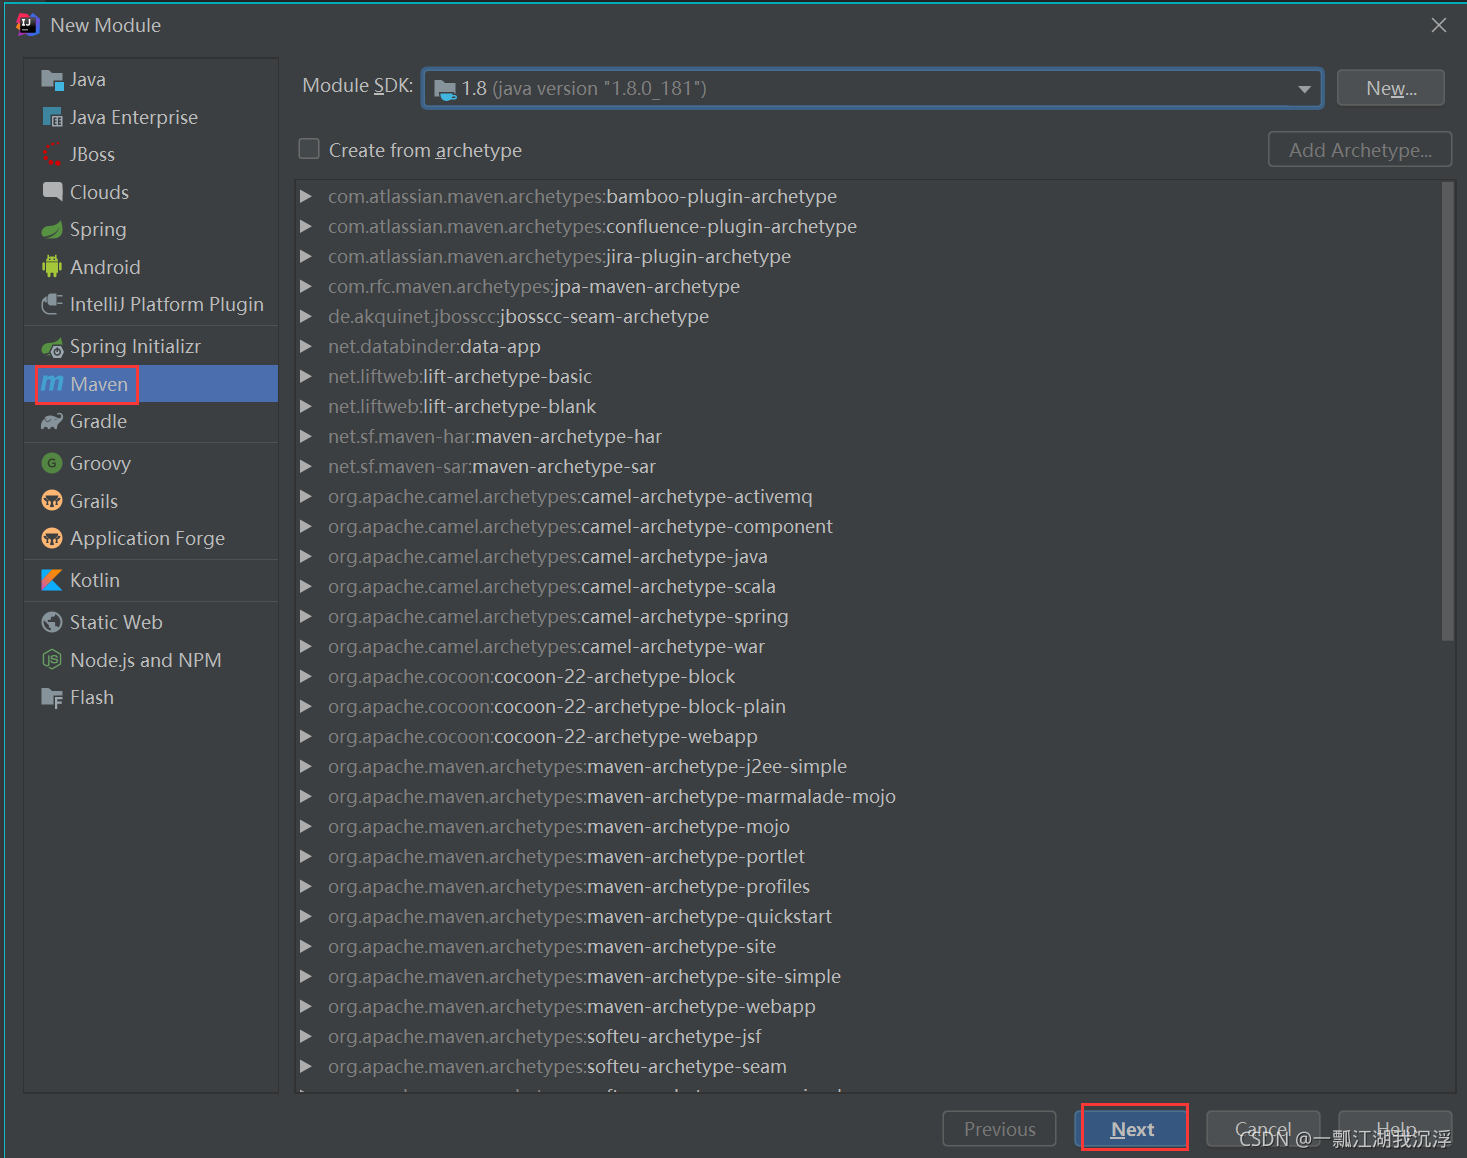Click the Cancel button
Viewport: 1467px width, 1158px height.
point(1263,1129)
